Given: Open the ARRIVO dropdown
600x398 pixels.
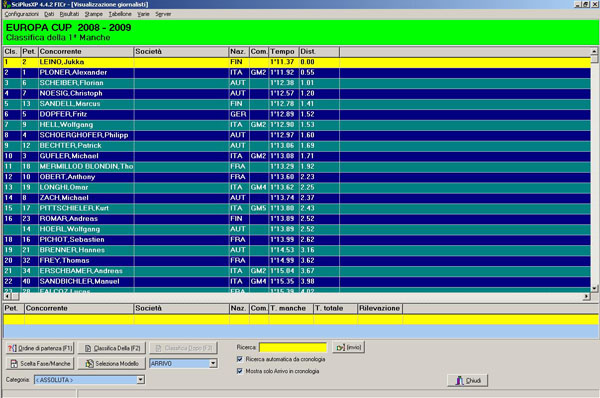Looking at the screenshot, I should click(x=214, y=364).
